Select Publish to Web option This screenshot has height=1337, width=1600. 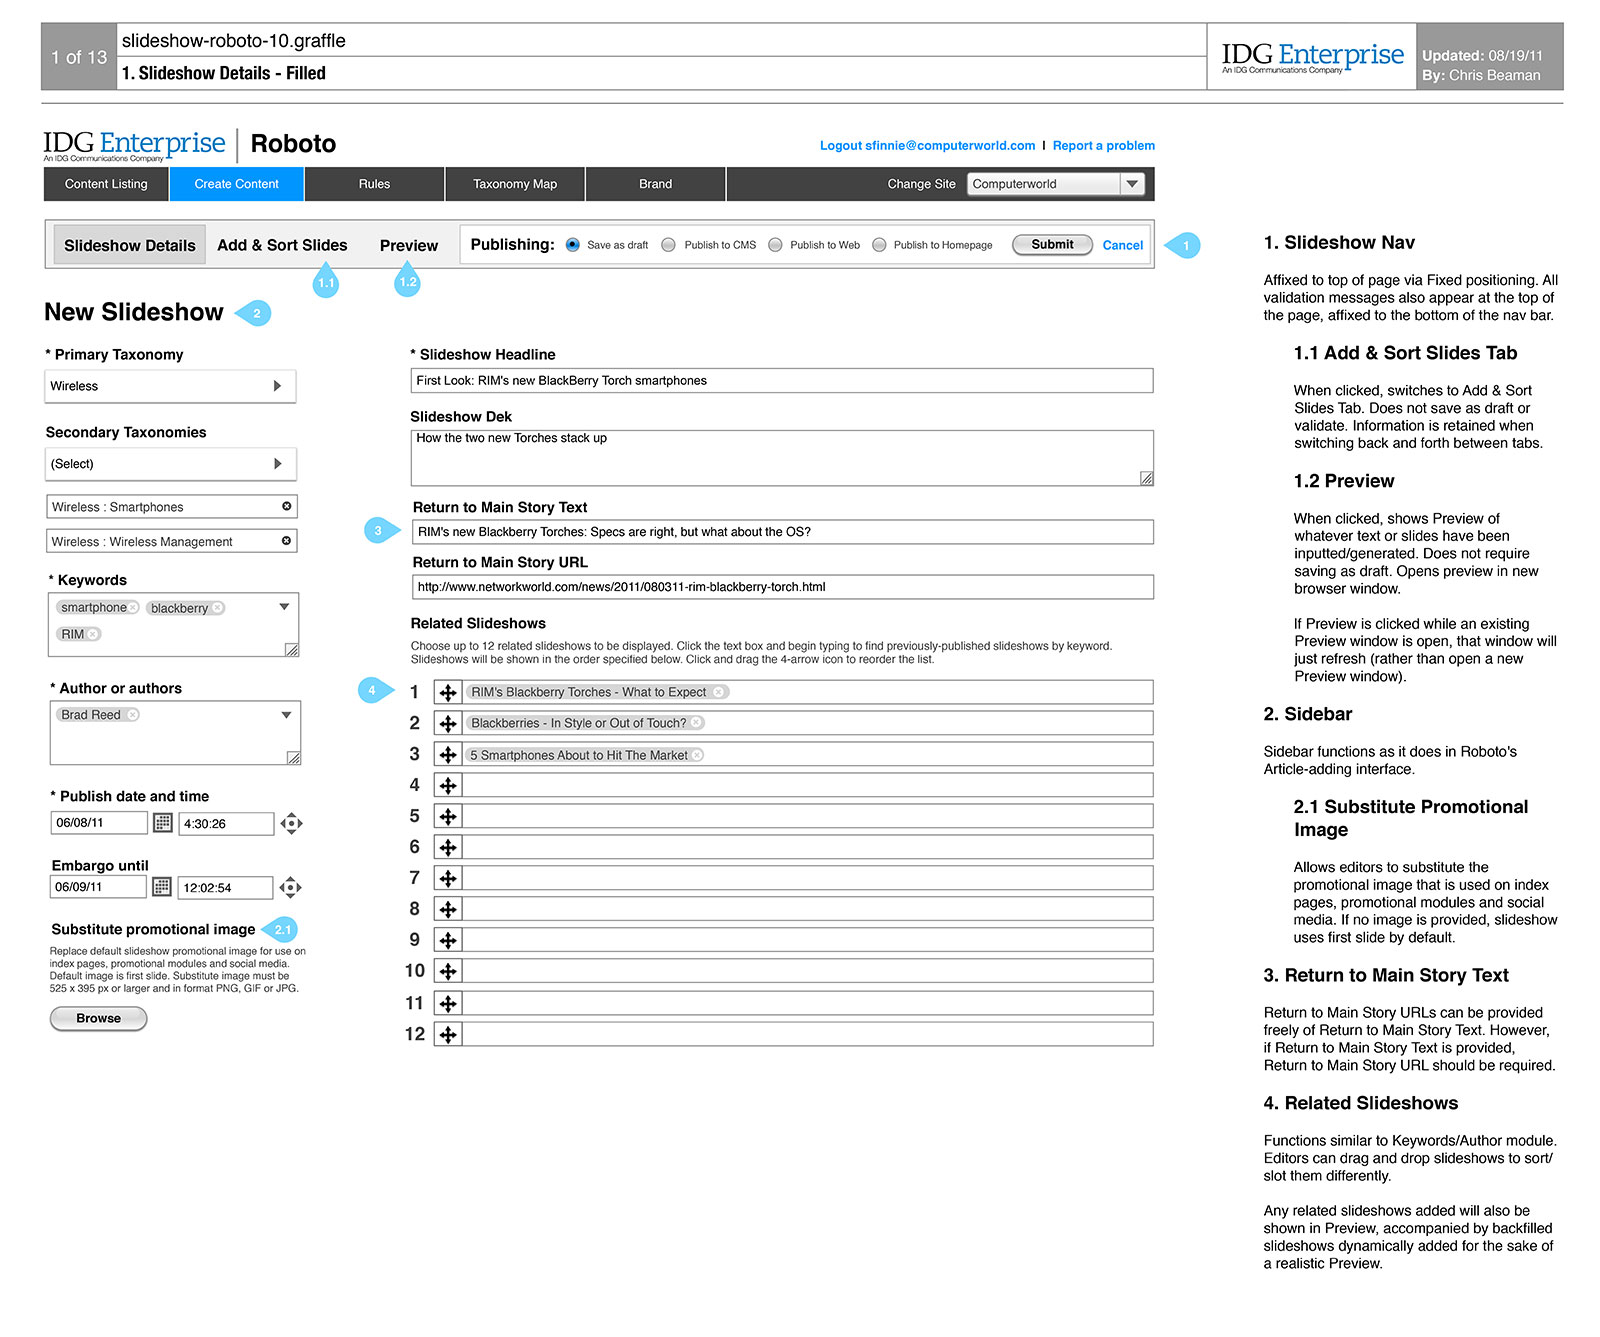775,245
